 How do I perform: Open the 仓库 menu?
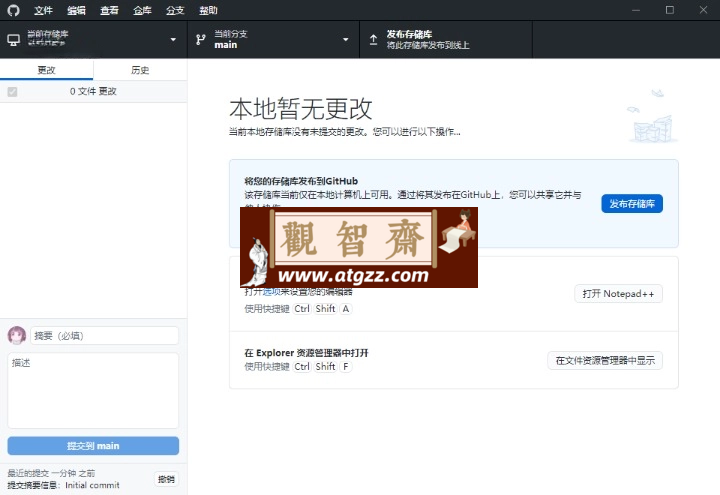(142, 10)
